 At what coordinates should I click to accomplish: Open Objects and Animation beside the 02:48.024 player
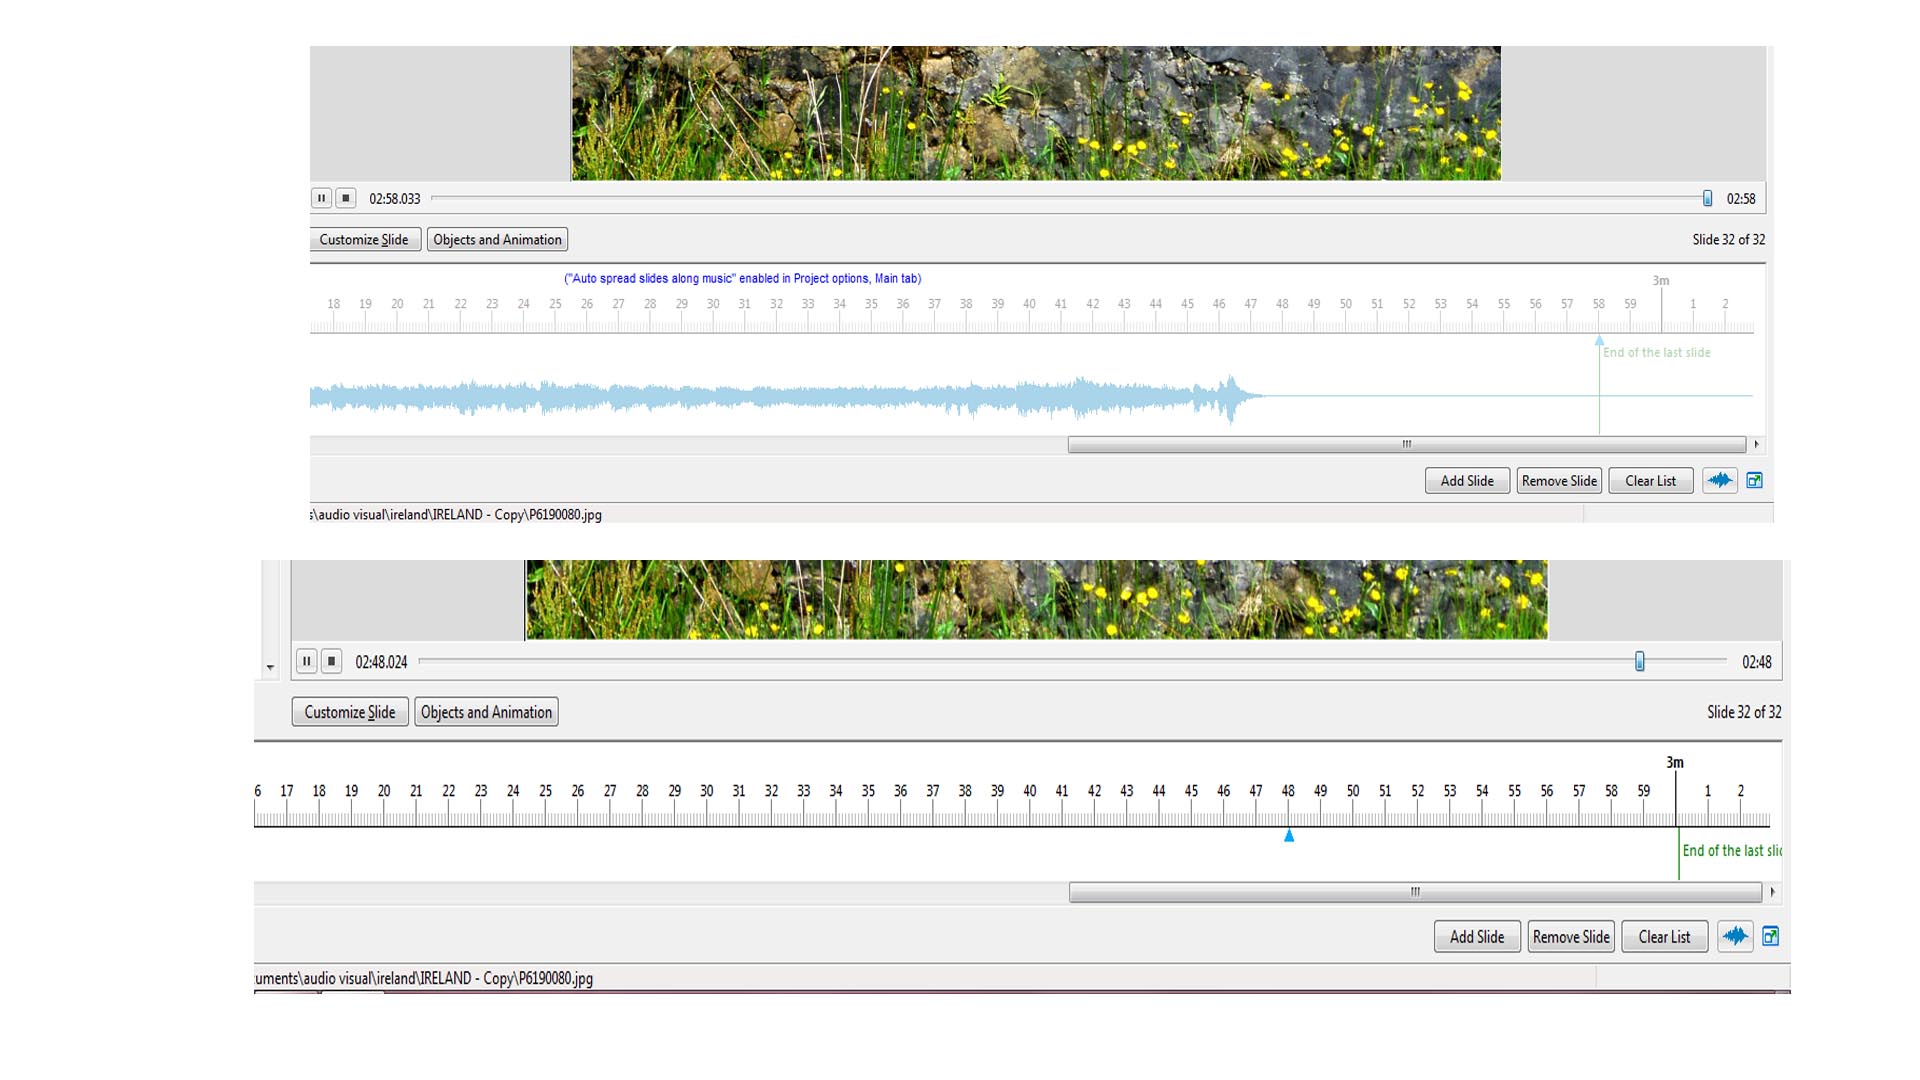pos(486,712)
